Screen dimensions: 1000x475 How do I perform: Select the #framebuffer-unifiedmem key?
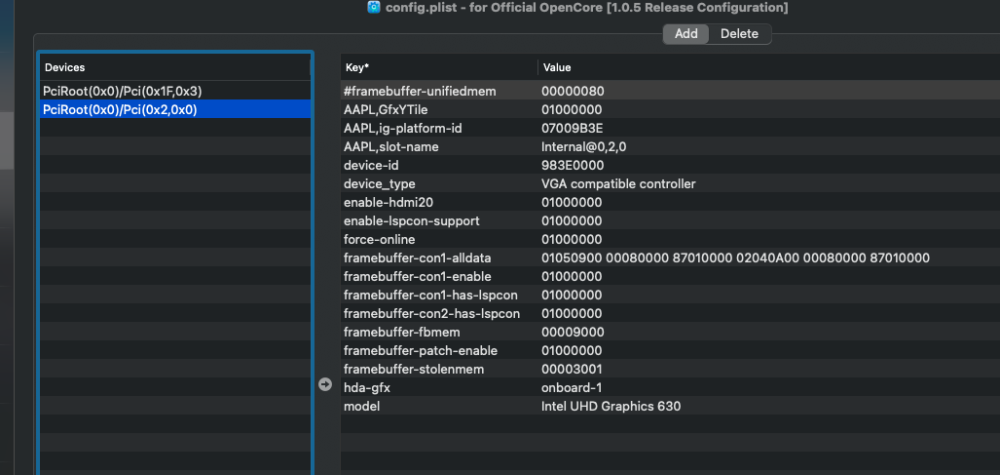[x=420, y=91]
